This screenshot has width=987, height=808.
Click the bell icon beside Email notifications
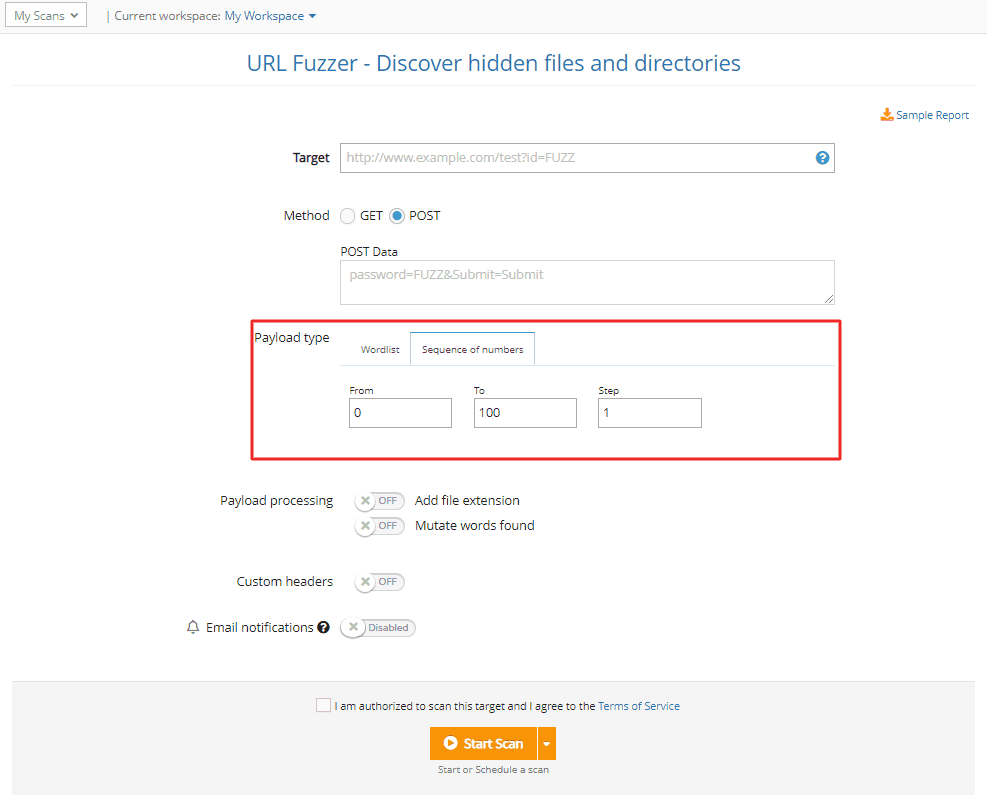(192, 627)
